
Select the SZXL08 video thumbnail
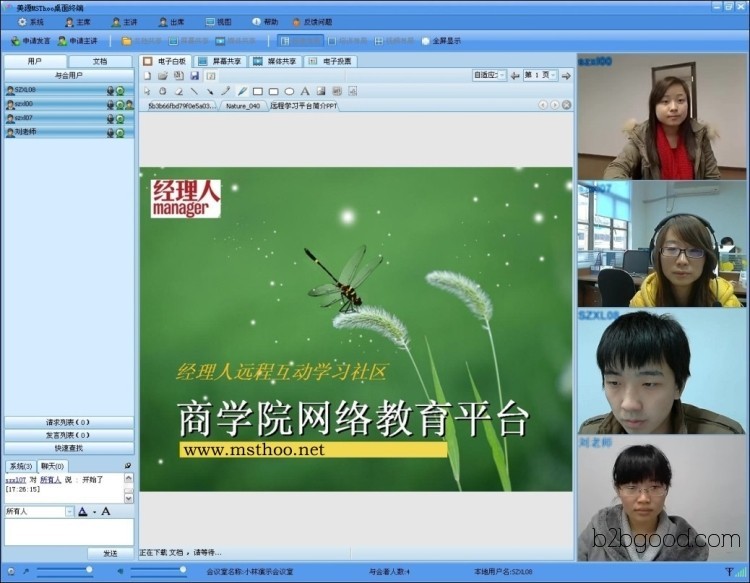[x=663, y=372]
